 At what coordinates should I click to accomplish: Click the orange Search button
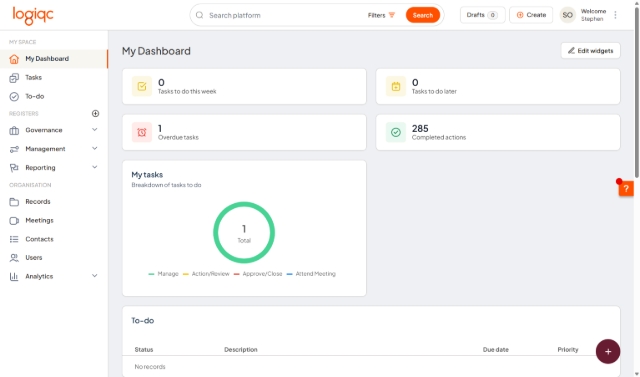(x=422, y=15)
